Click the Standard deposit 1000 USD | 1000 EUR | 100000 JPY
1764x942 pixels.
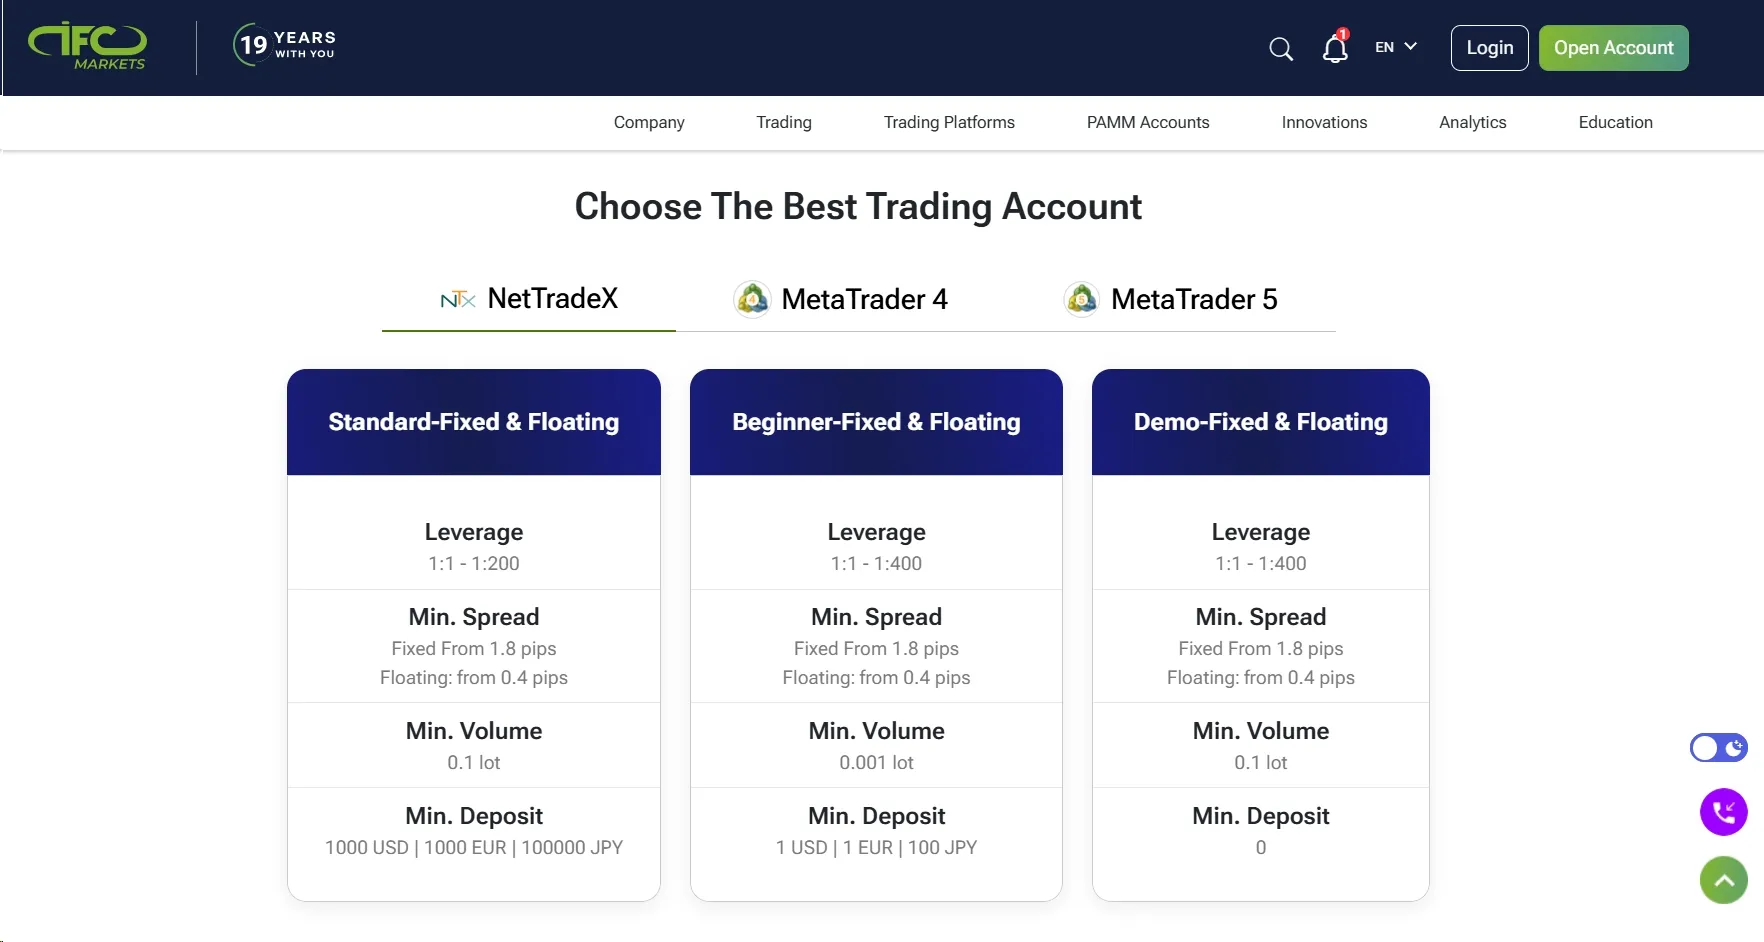coord(474,847)
